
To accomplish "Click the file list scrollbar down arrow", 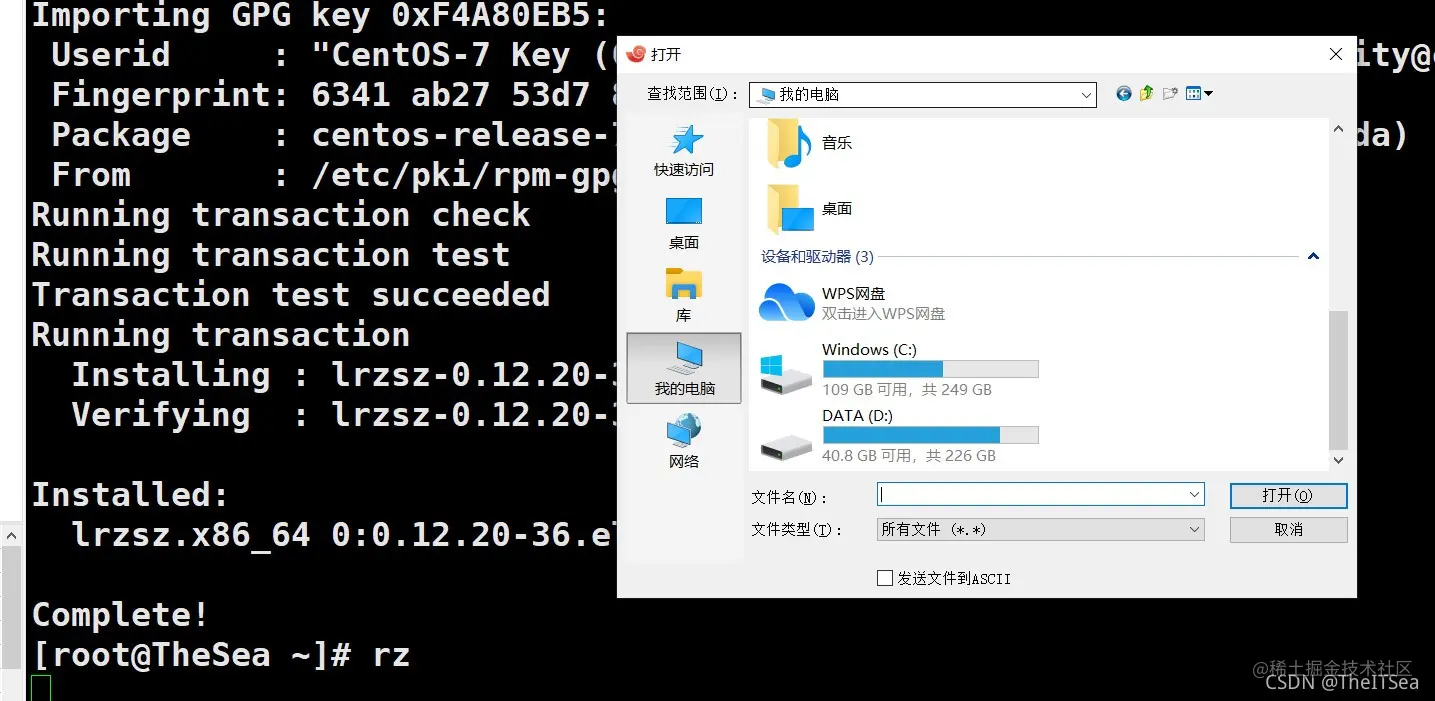I will tap(1338, 460).
